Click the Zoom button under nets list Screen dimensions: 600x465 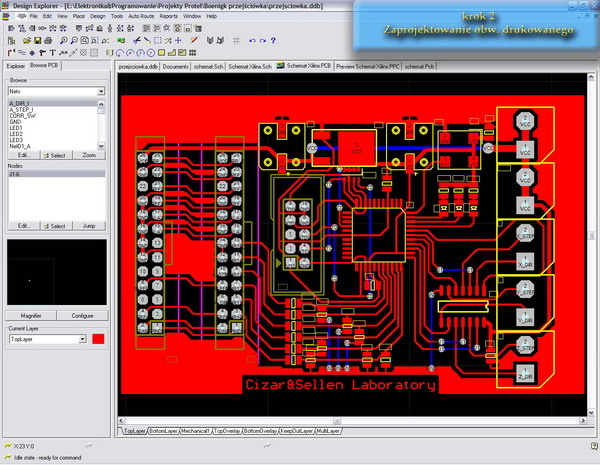[x=89, y=155]
